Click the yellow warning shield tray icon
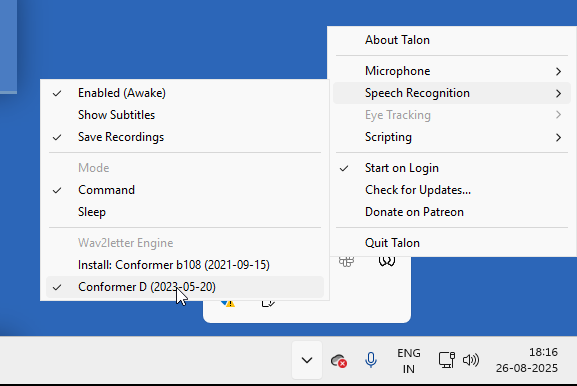The height and width of the screenshot is (386, 577). 228,303
